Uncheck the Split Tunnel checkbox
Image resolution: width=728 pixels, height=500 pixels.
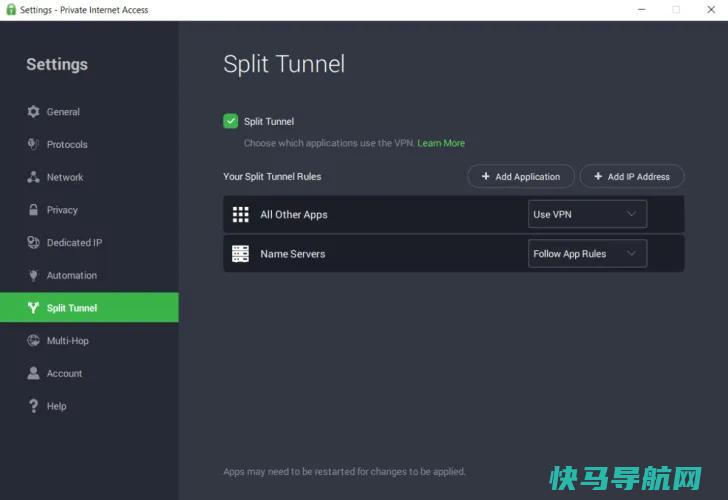tap(231, 121)
